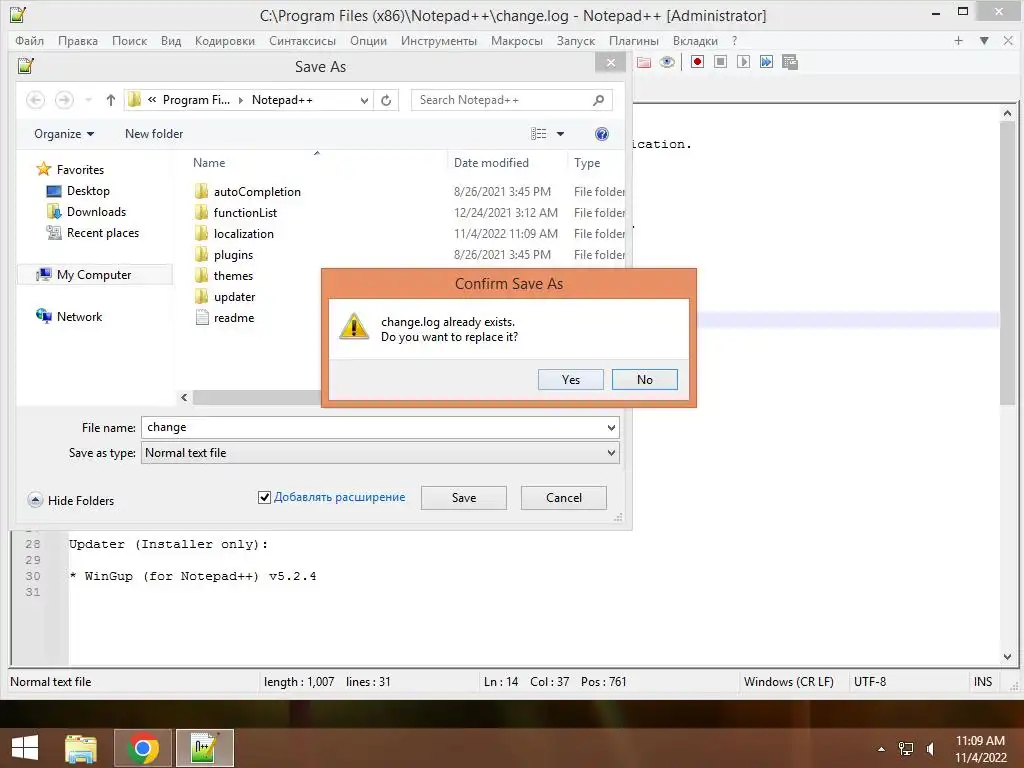Click the Search Notepad++ box
1024x768 pixels.
click(511, 100)
